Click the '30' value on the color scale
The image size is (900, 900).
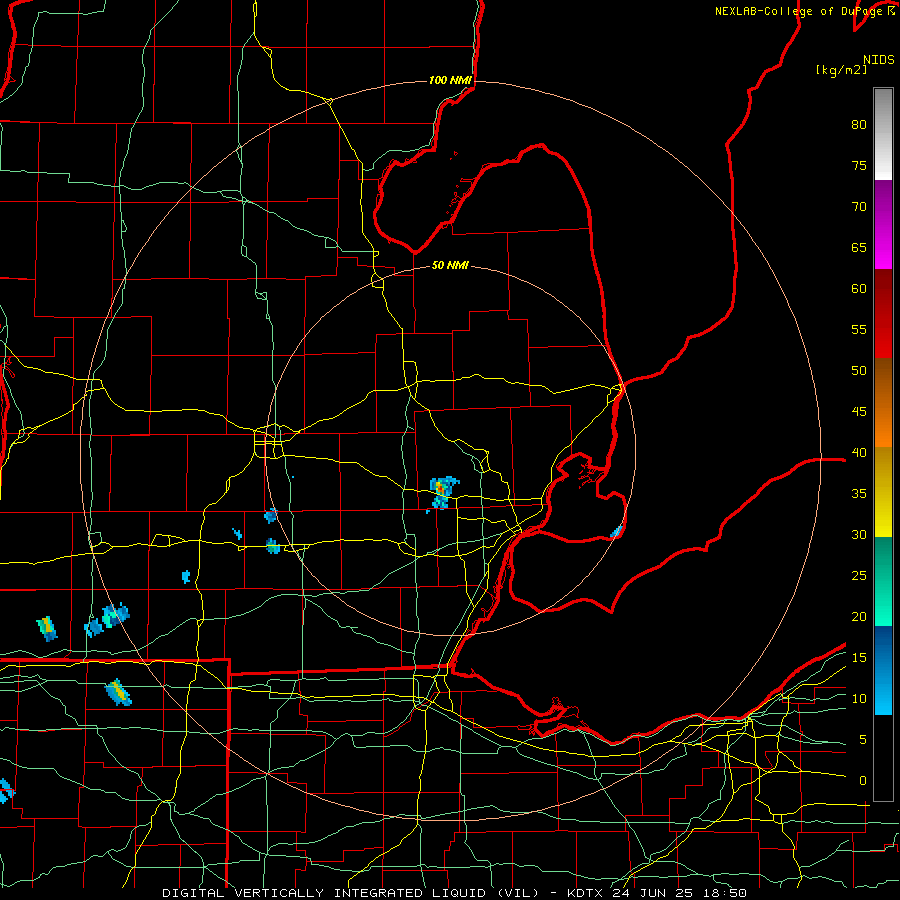pyautogui.click(x=859, y=535)
